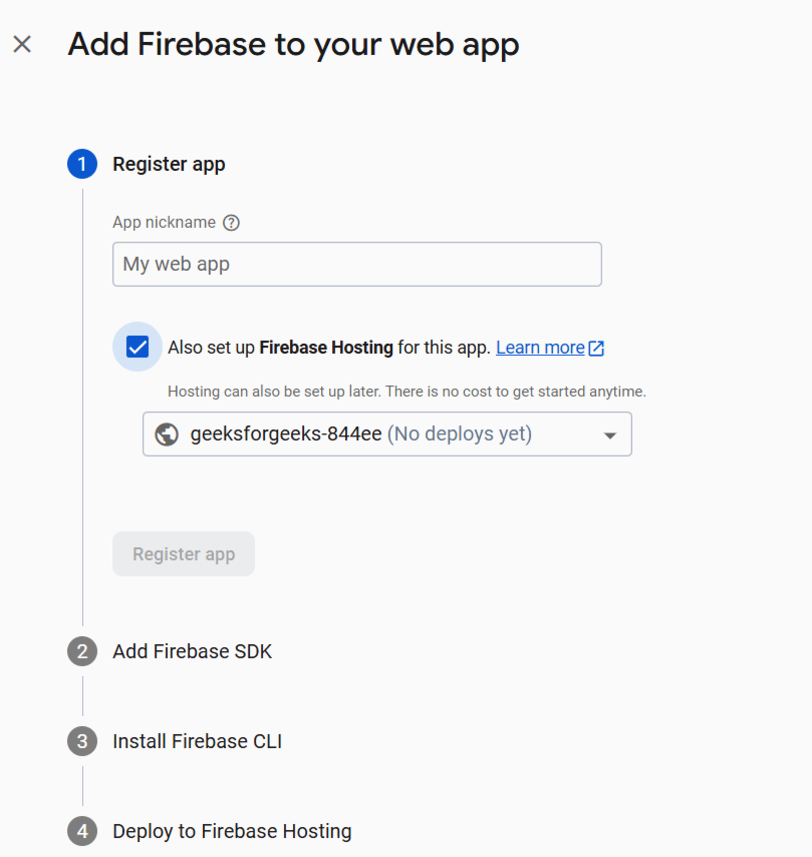Viewport: 812px width, 857px height.
Task: Open the hosting site dropdown arrow
Action: 610,435
